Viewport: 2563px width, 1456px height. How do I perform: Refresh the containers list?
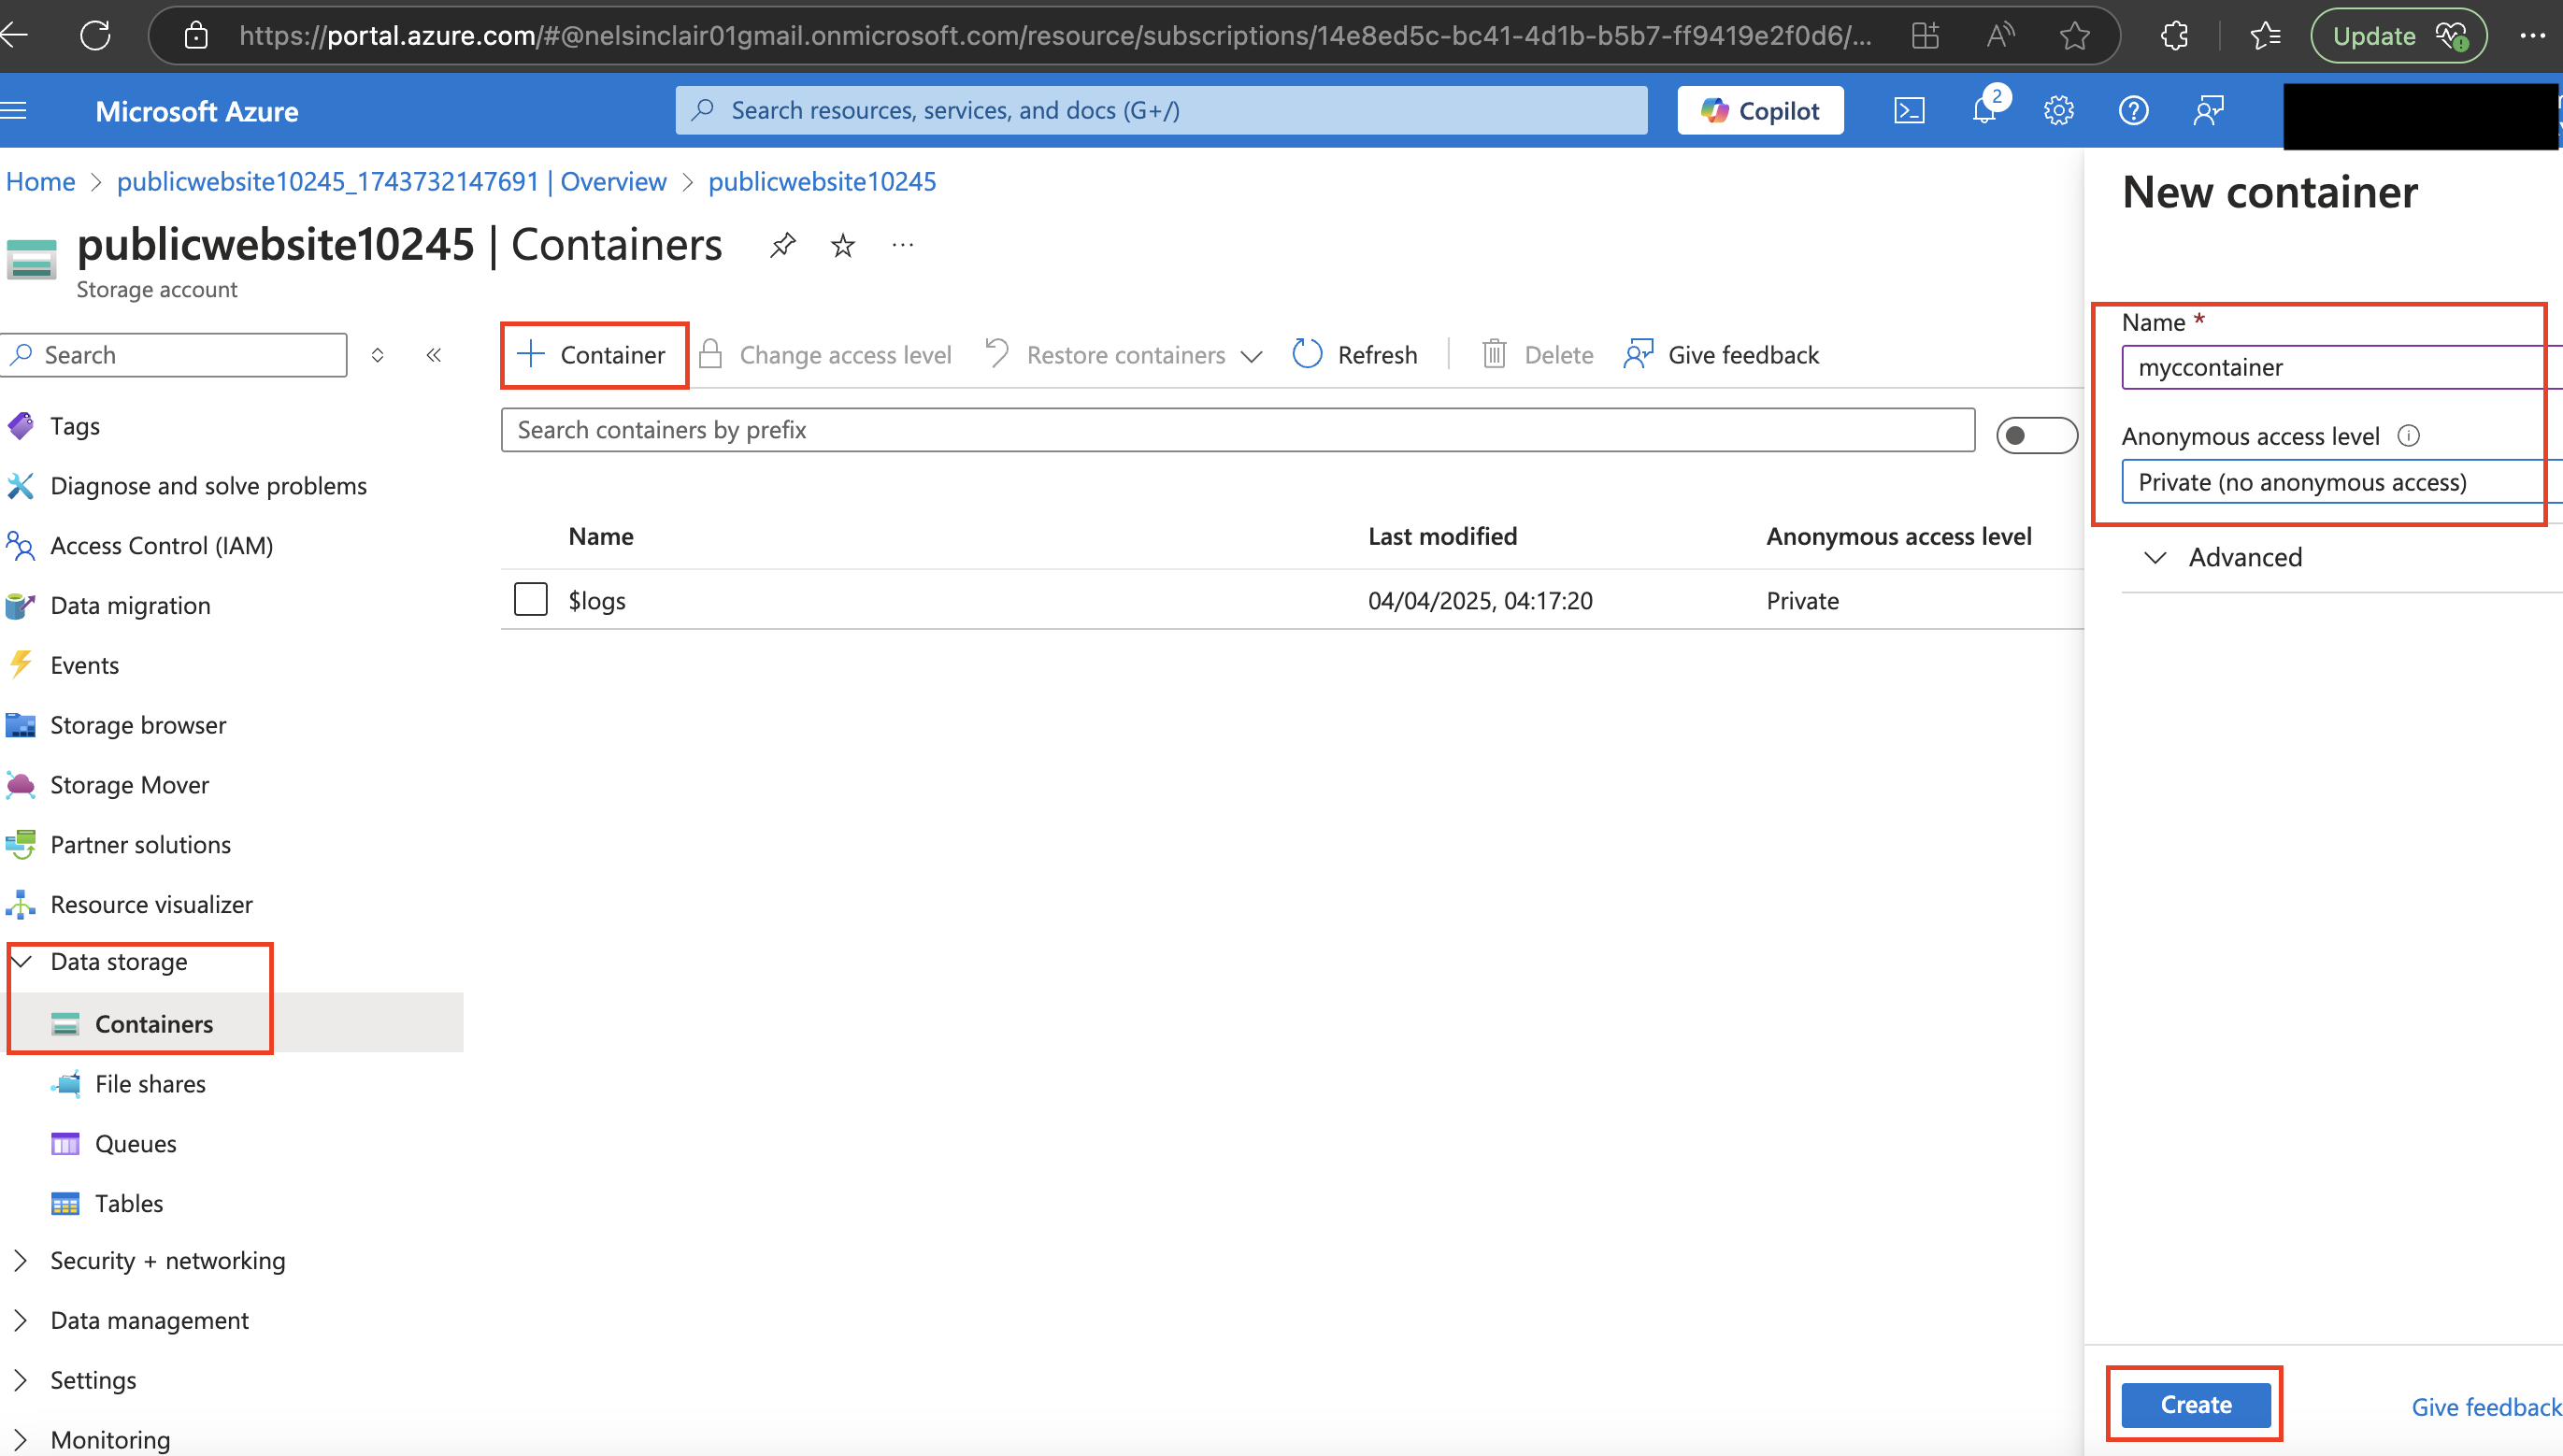pos(1355,355)
